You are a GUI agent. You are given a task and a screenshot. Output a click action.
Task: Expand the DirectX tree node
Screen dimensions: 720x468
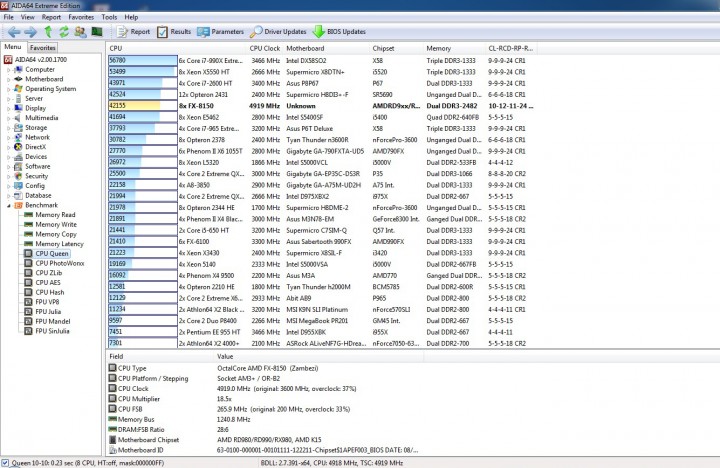(x=8, y=147)
